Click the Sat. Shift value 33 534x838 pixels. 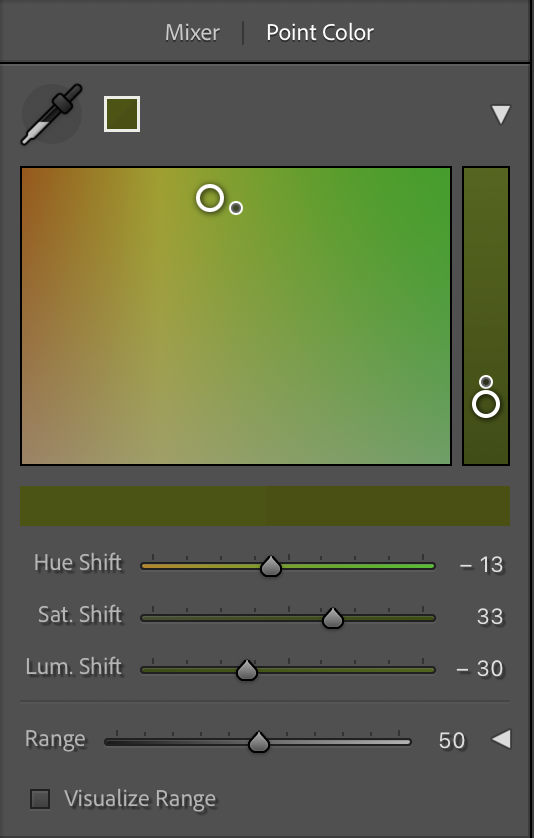click(x=490, y=617)
